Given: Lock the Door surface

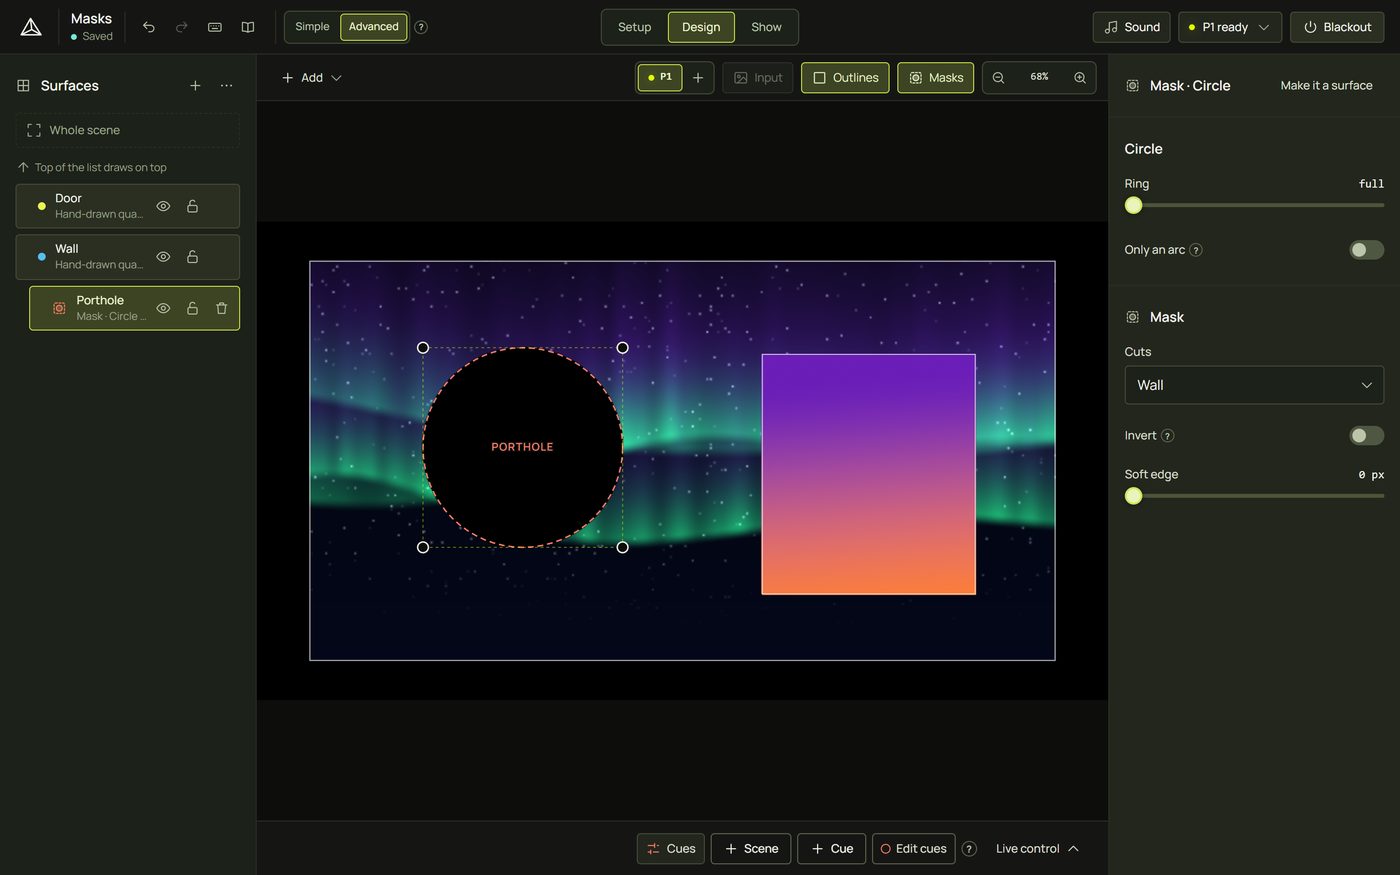Looking at the screenshot, I should (192, 206).
